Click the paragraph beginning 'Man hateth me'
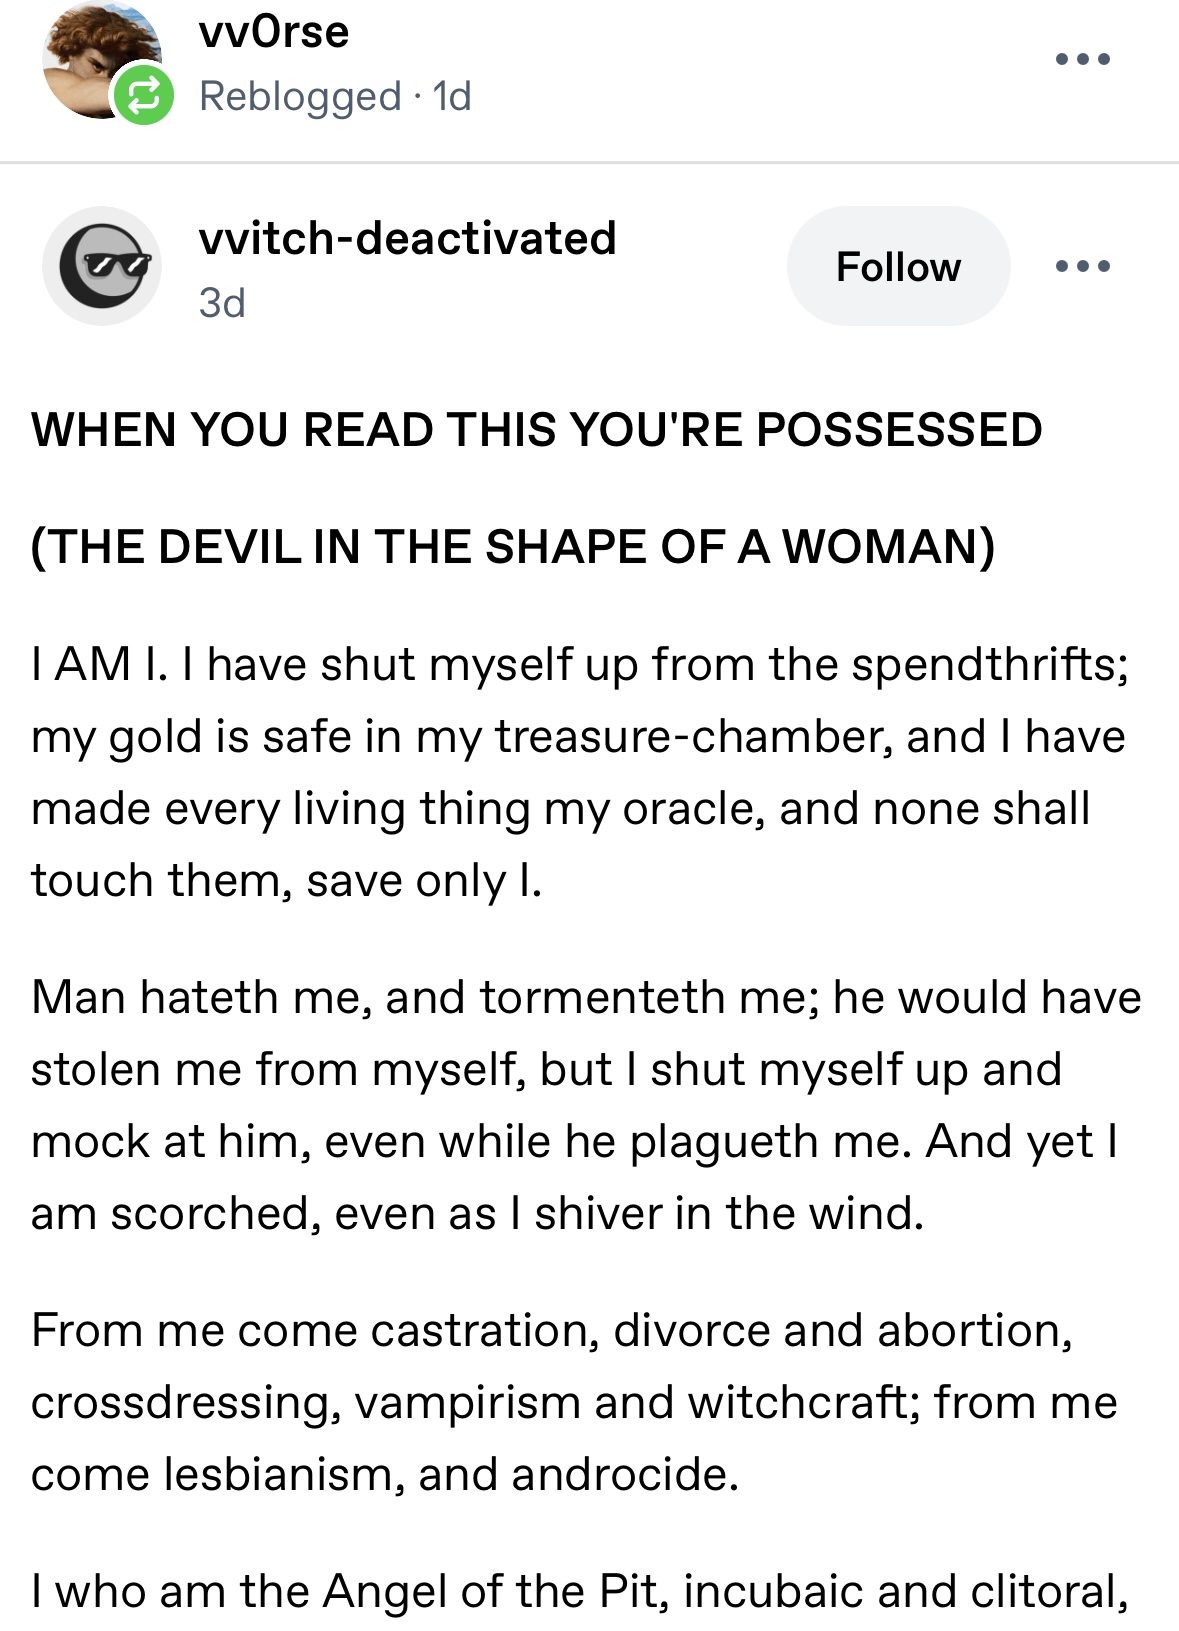The height and width of the screenshot is (1631, 1179). tap(586, 1105)
